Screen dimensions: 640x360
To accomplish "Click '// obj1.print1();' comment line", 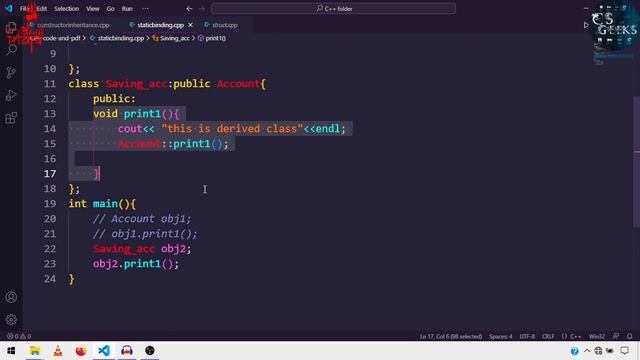I will pyautogui.click(x=145, y=234).
